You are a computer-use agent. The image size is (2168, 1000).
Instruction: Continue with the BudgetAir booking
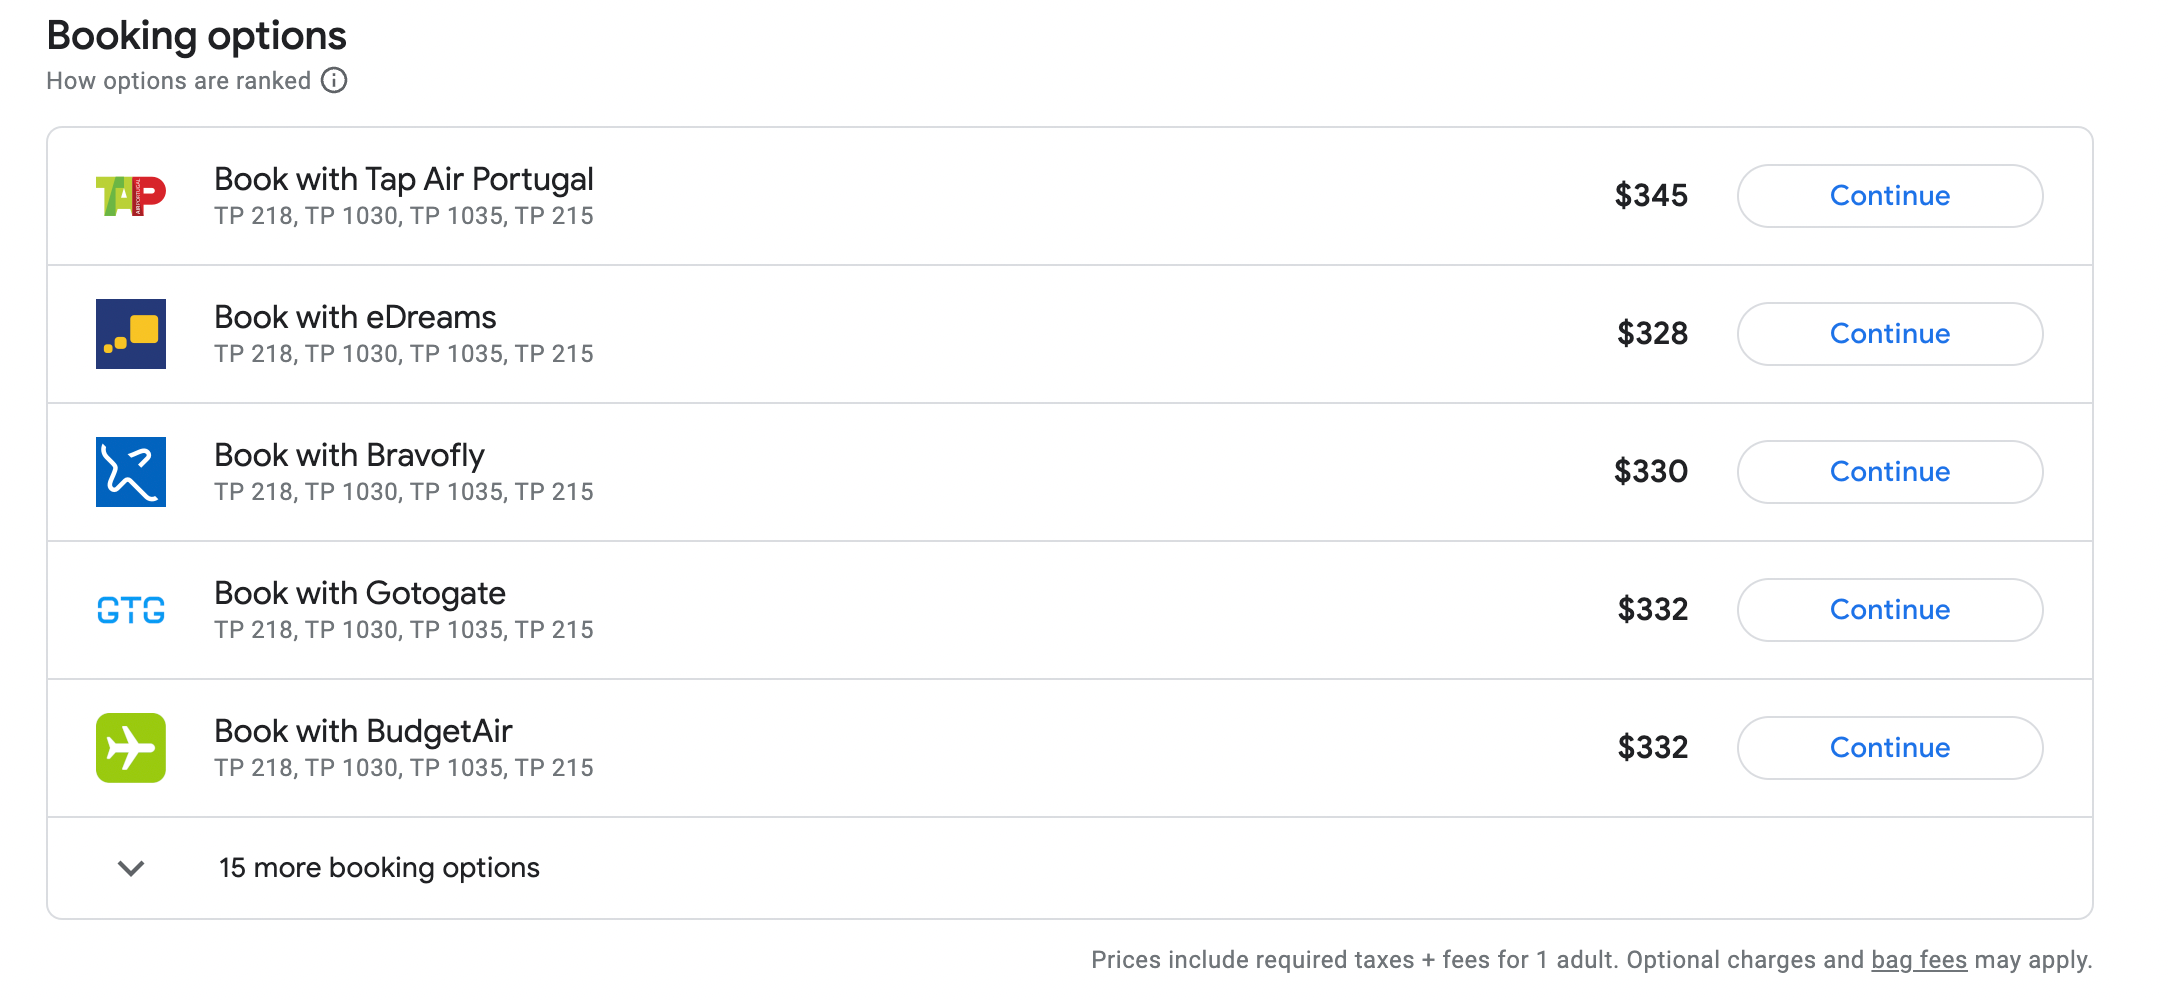click(x=1889, y=748)
